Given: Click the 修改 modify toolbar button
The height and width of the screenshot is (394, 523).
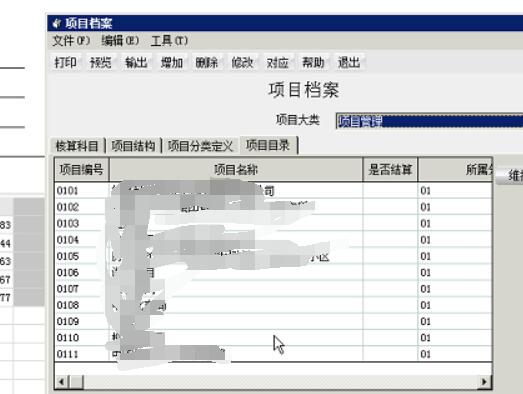Looking at the screenshot, I should click(x=242, y=62).
